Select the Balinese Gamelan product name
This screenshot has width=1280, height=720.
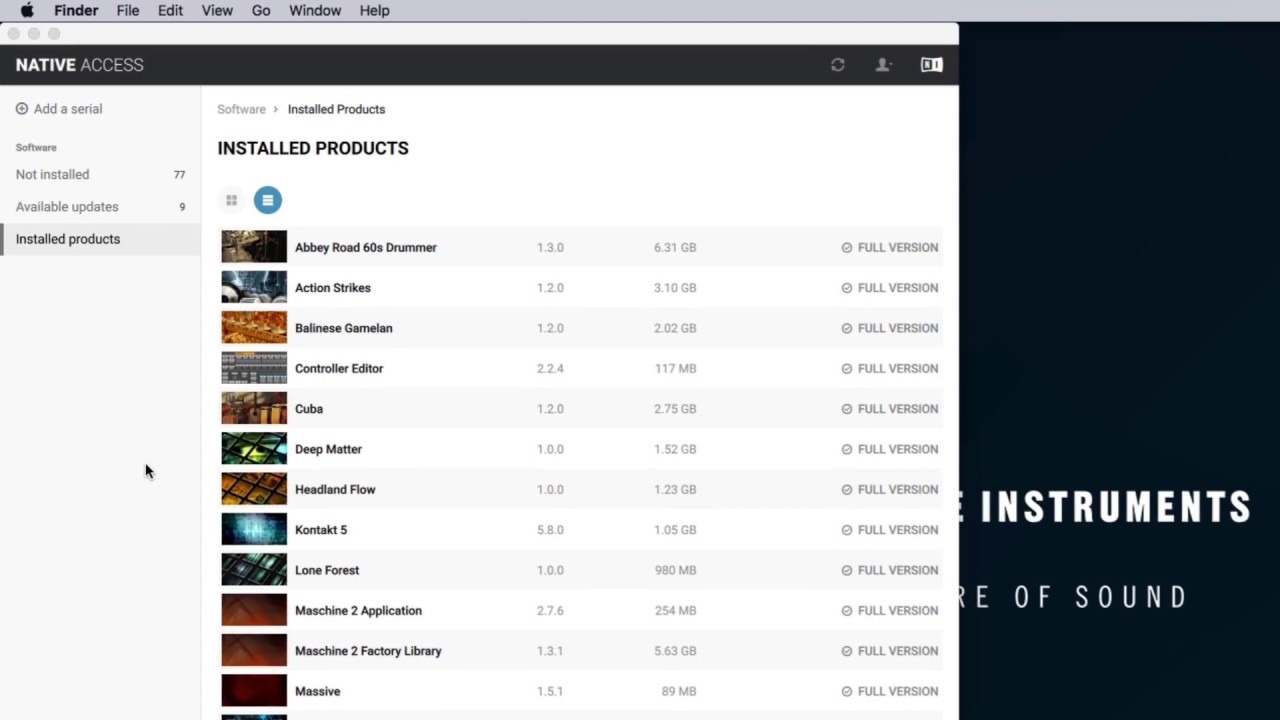click(344, 328)
